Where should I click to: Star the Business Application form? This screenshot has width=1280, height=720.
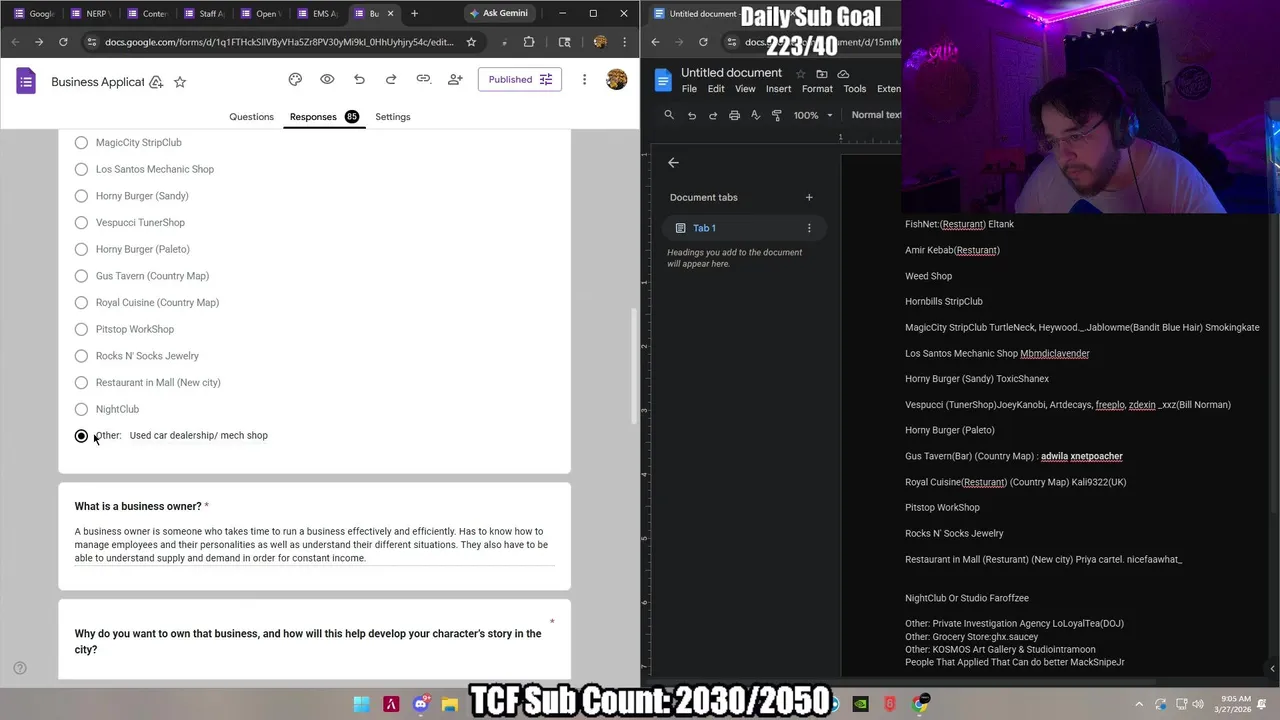pos(180,82)
